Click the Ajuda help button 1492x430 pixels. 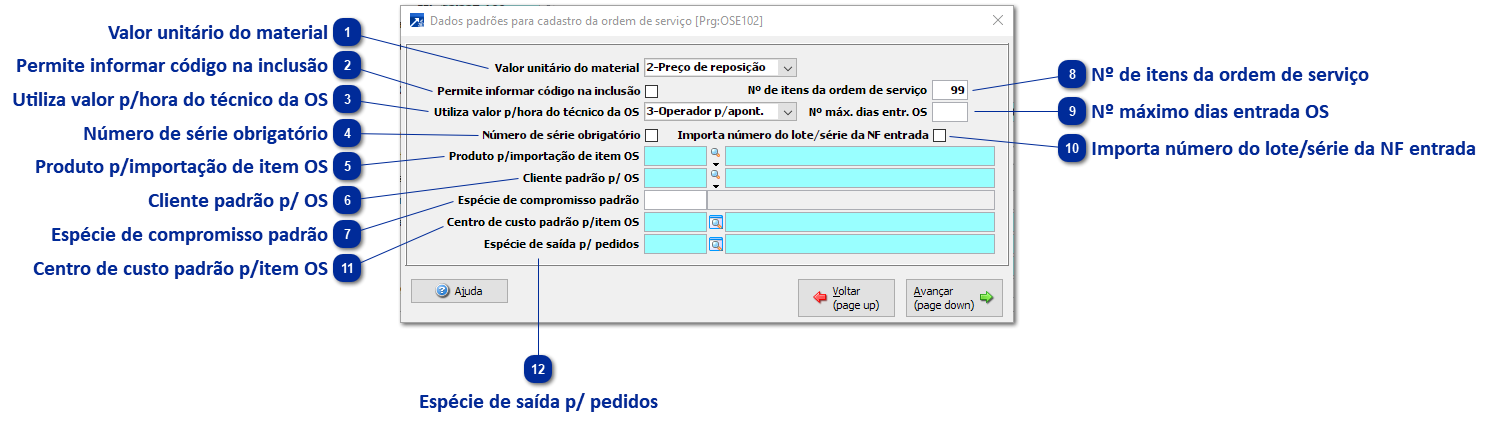point(459,291)
